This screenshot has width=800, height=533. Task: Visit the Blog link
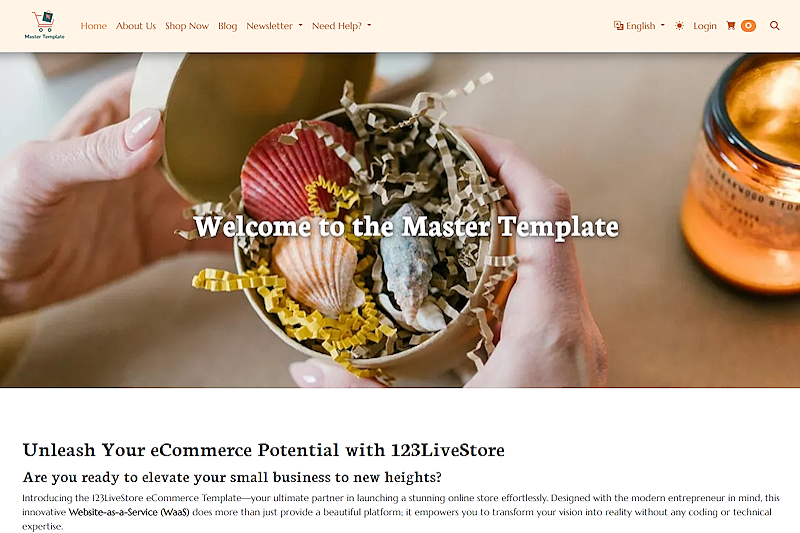tap(228, 26)
